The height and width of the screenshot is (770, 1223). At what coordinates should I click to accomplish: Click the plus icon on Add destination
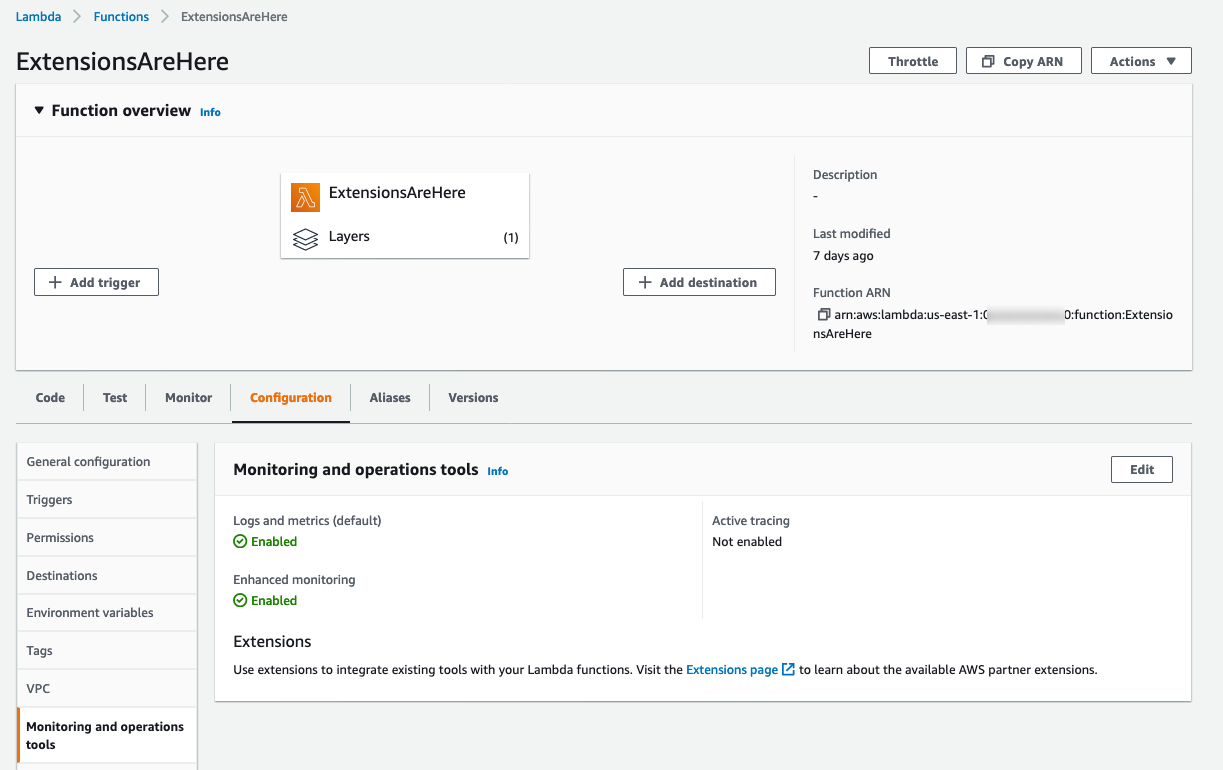(x=645, y=283)
